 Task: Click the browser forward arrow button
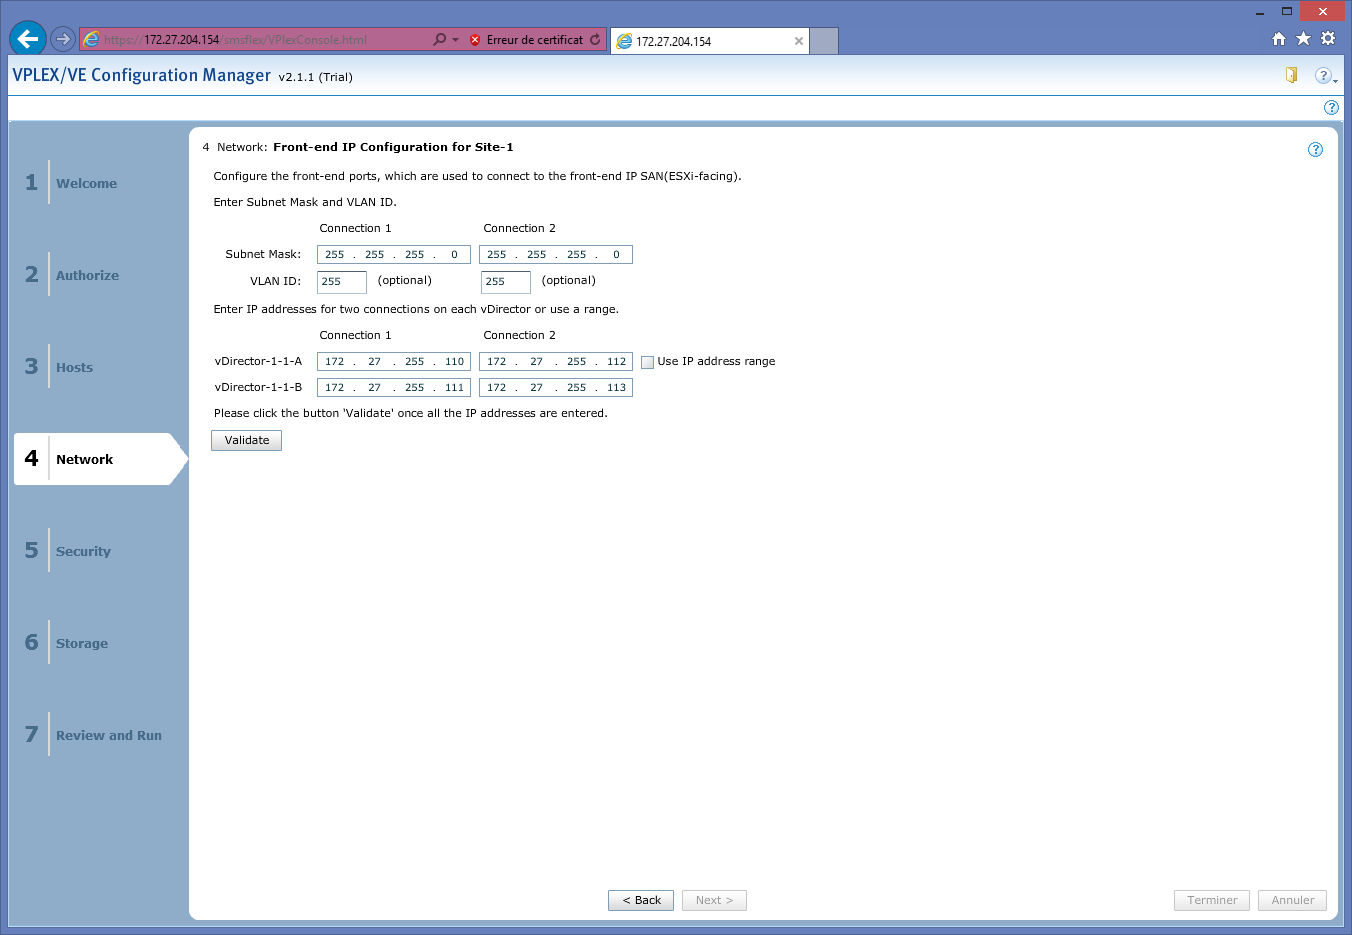pyautogui.click(x=63, y=39)
